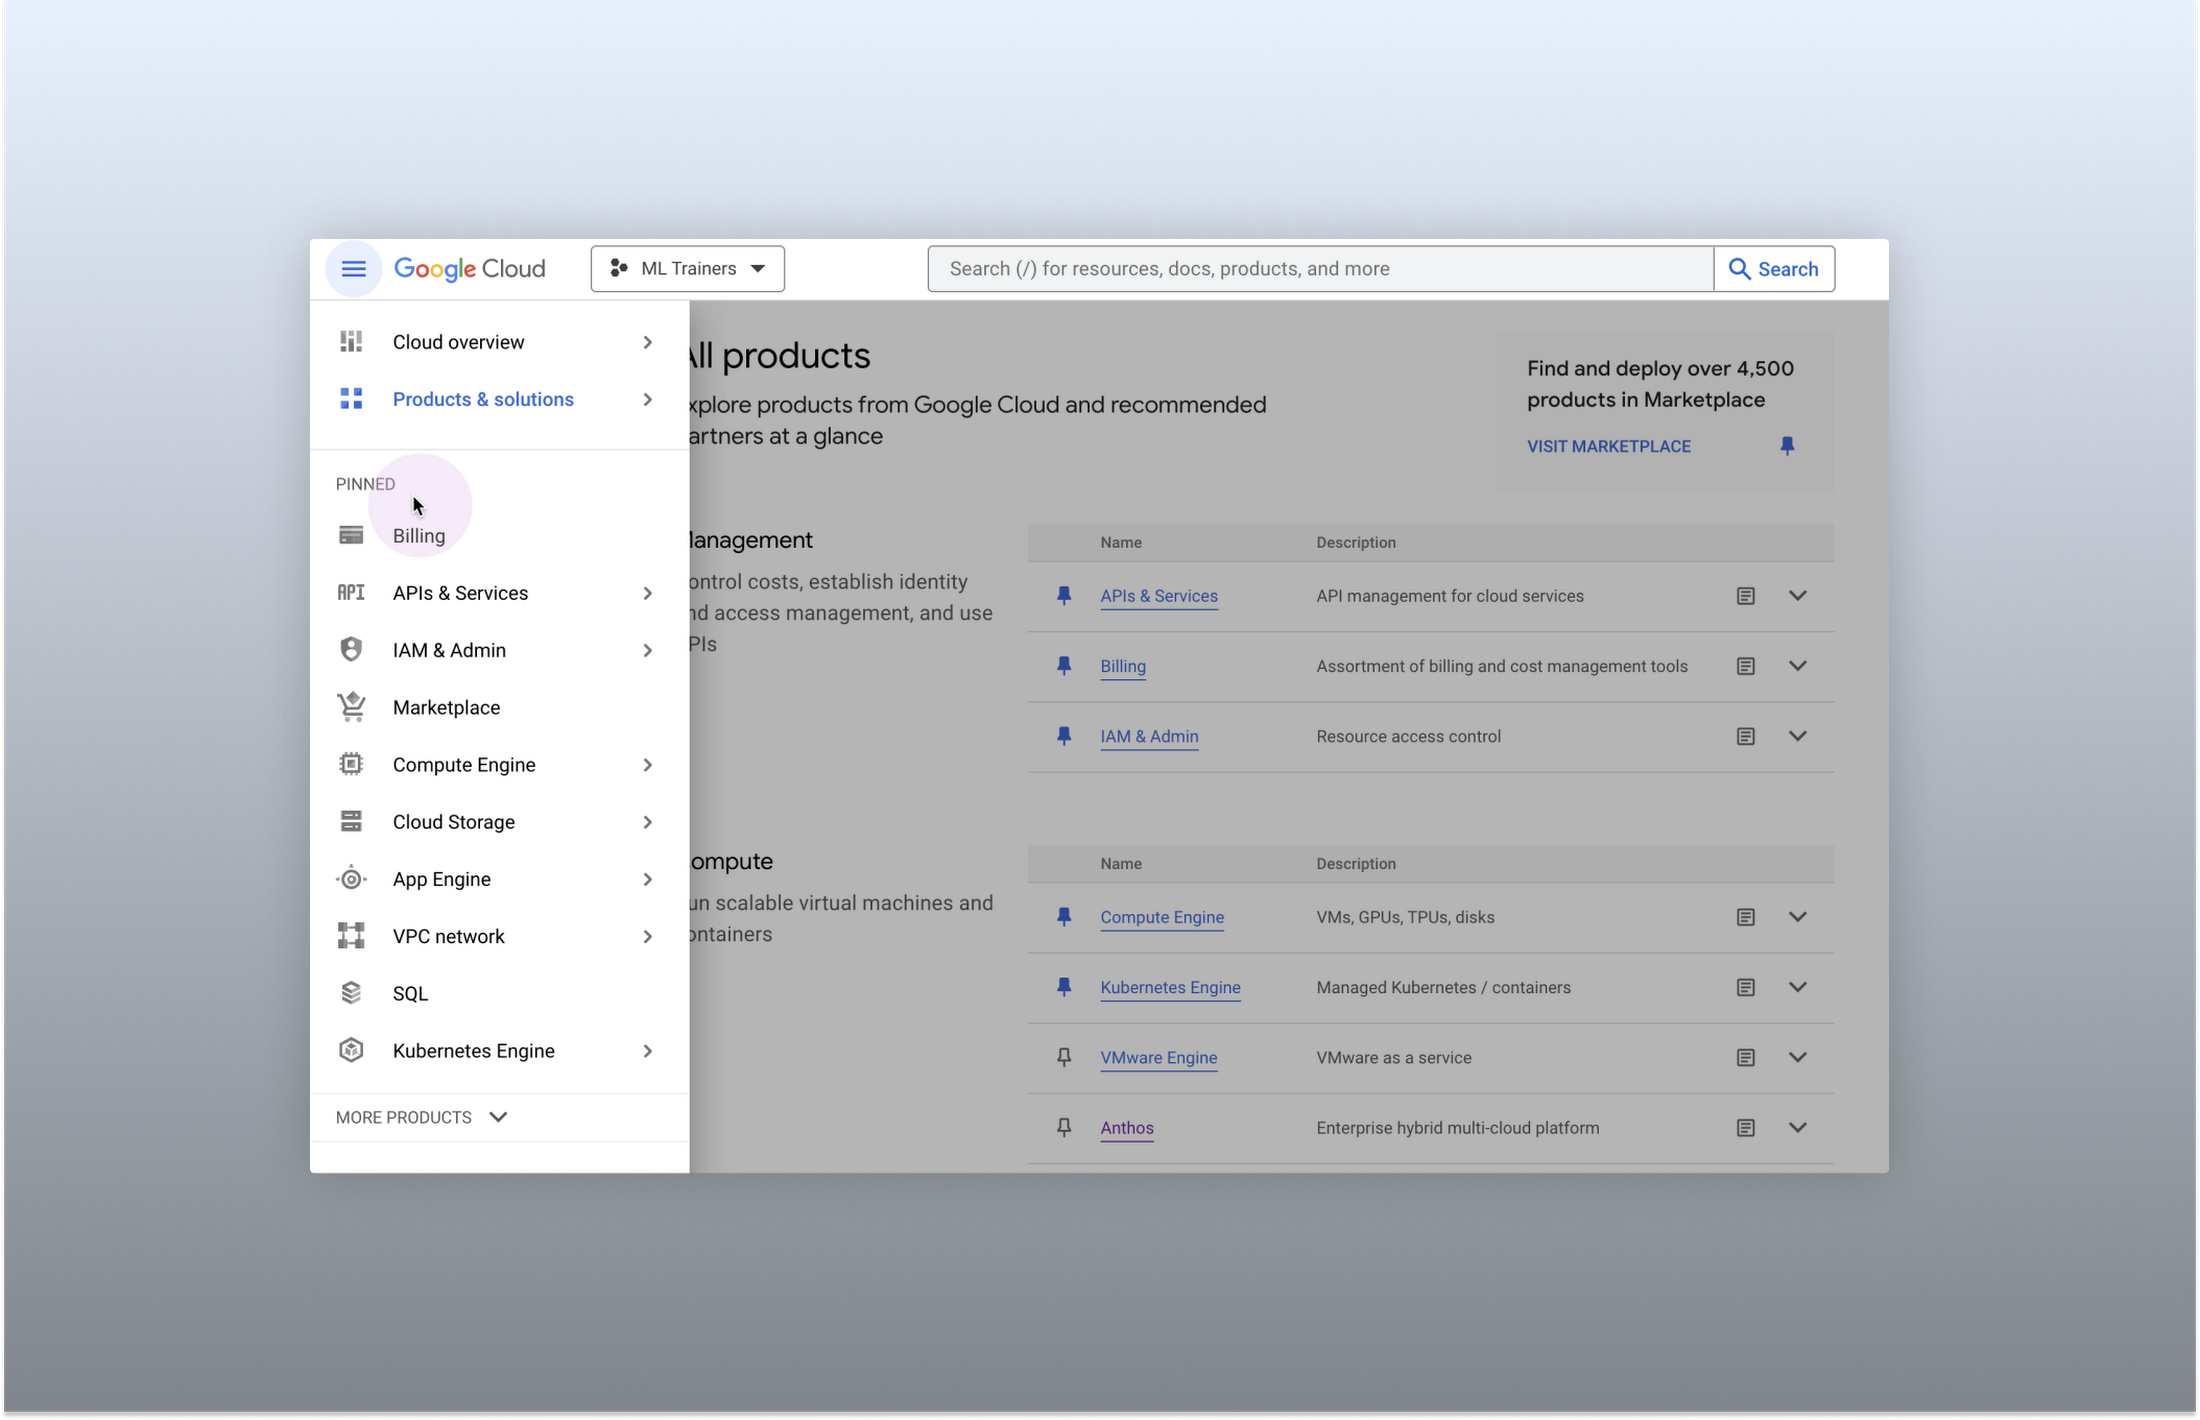Screen dimensions: 2200x1420
Task: Pin Anthos to the menu
Action: [x=1064, y=1127]
